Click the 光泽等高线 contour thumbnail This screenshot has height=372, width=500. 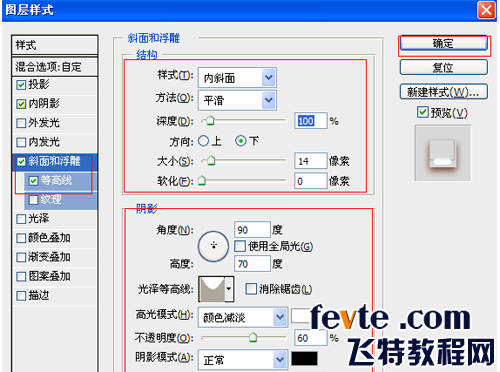pos(212,289)
